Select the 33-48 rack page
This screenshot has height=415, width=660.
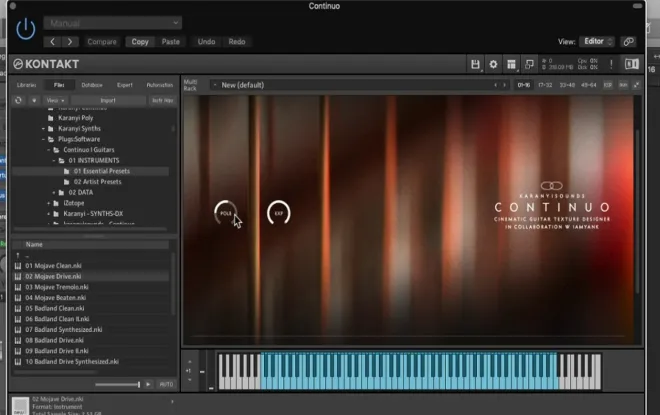coord(567,85)
